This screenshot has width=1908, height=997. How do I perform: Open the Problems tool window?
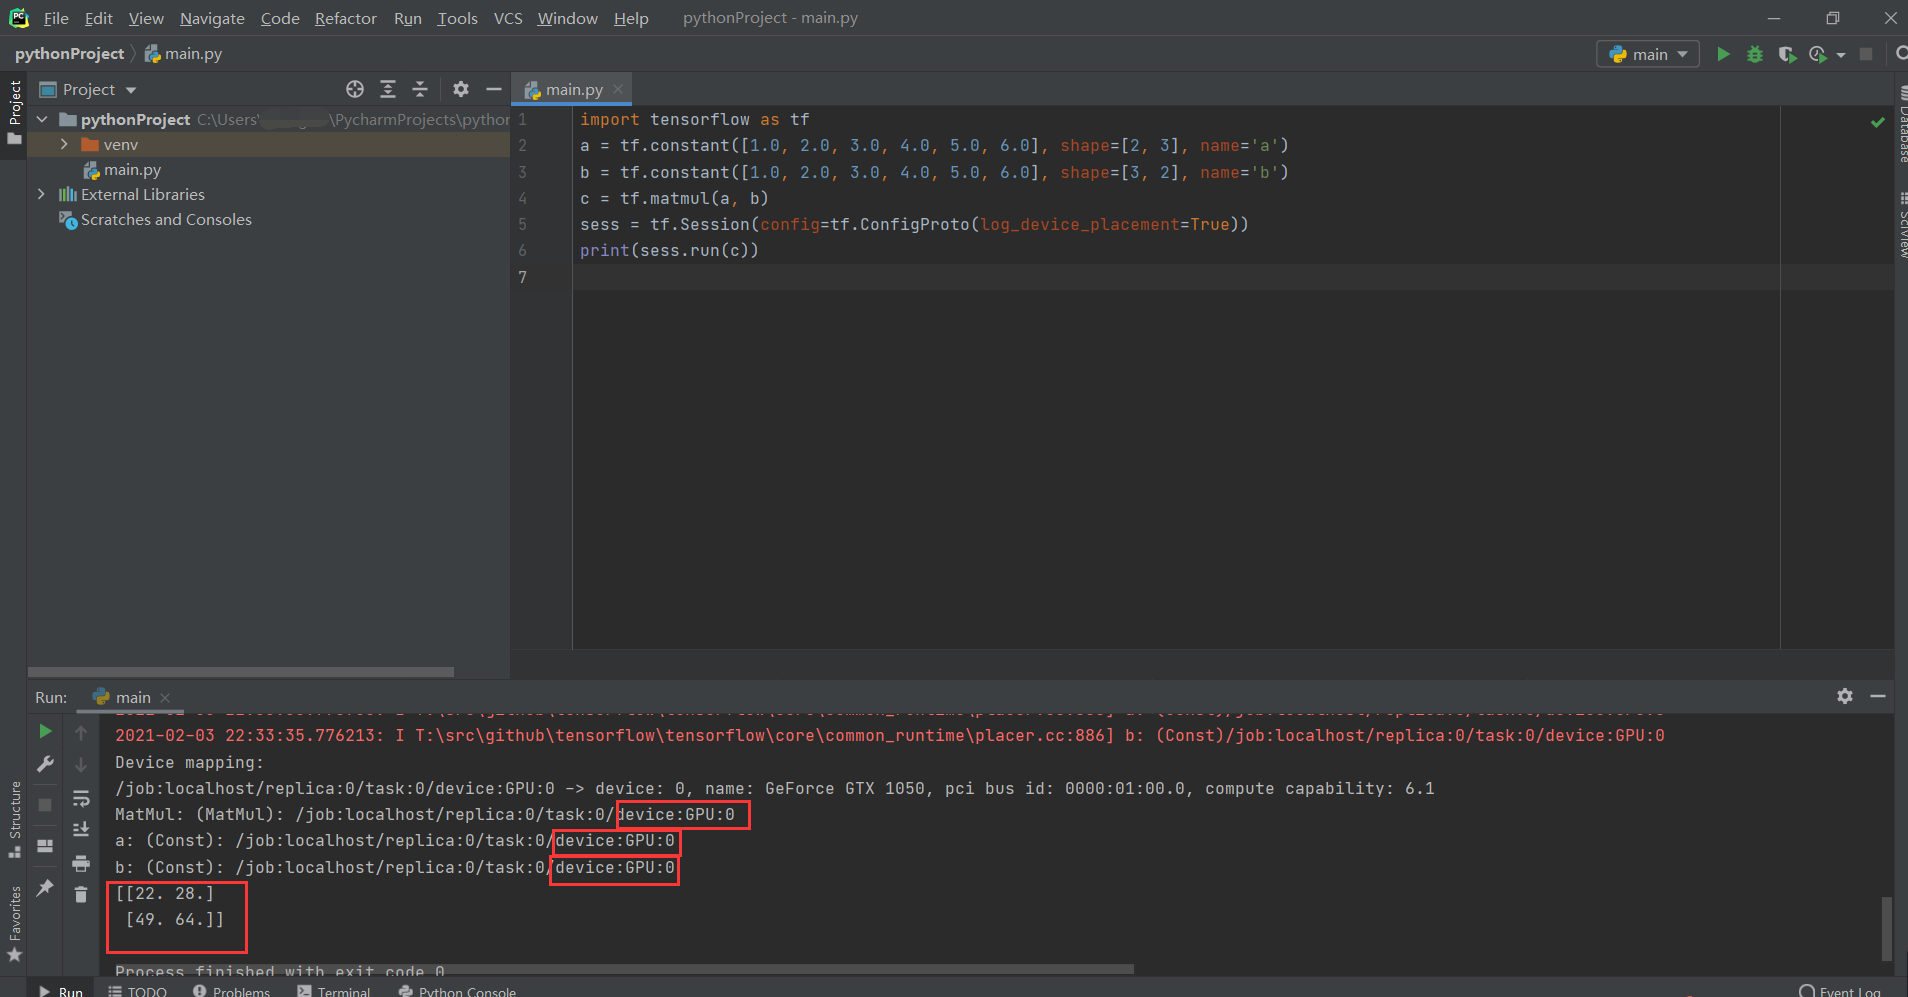pyautogui.click(x=232, y=991)
